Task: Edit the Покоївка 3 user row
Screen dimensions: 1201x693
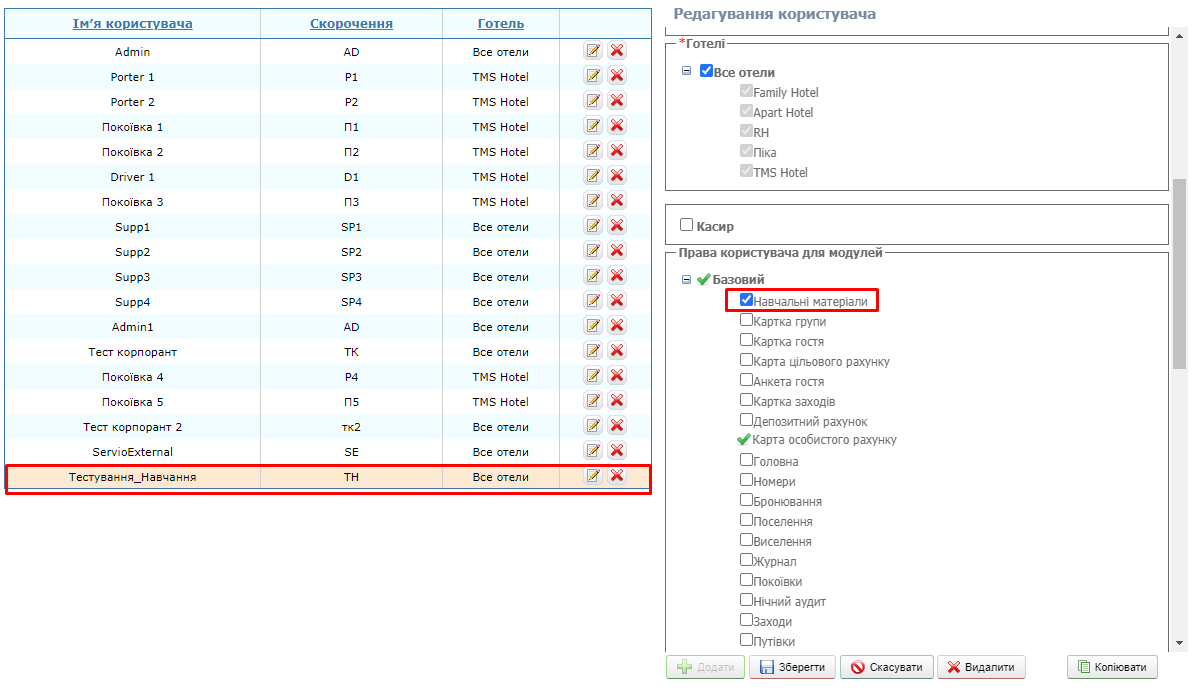Action: (593, 201)
